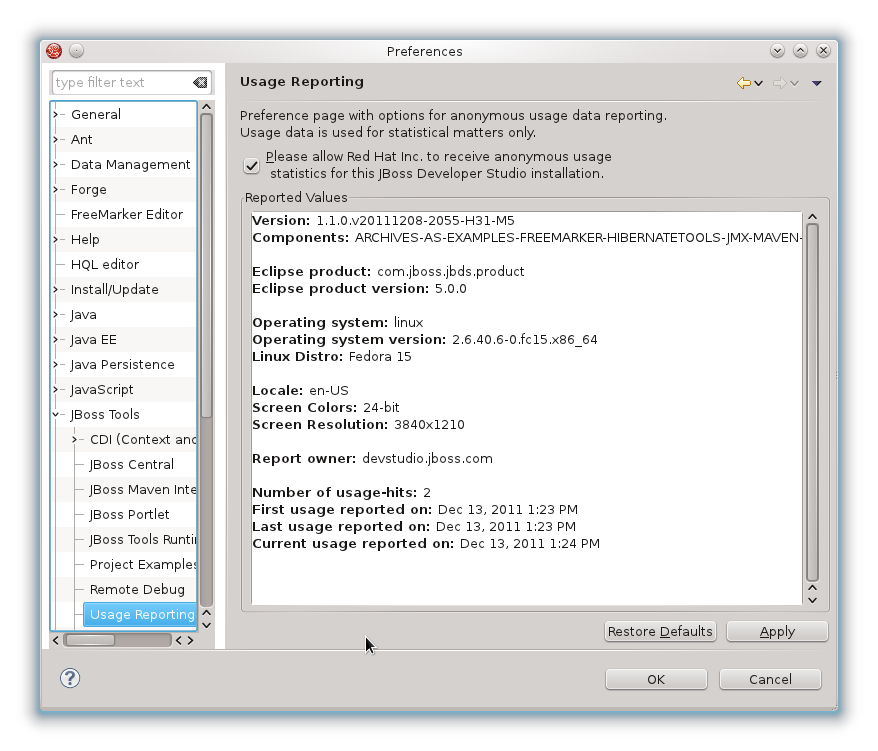Open the Back history dropdown arrow
The image size is (878, 751).
pyautogui.click(x=759, y=83)
